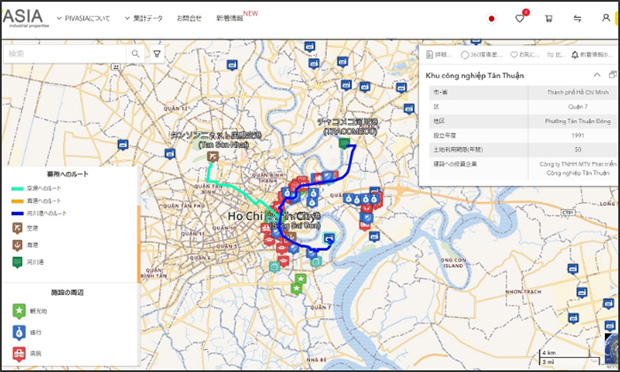The width and height of the screenshot is (620, 372).
Task: Open the favorites heart icon in header
Action: pyautogui.click(x=520, y=18)
